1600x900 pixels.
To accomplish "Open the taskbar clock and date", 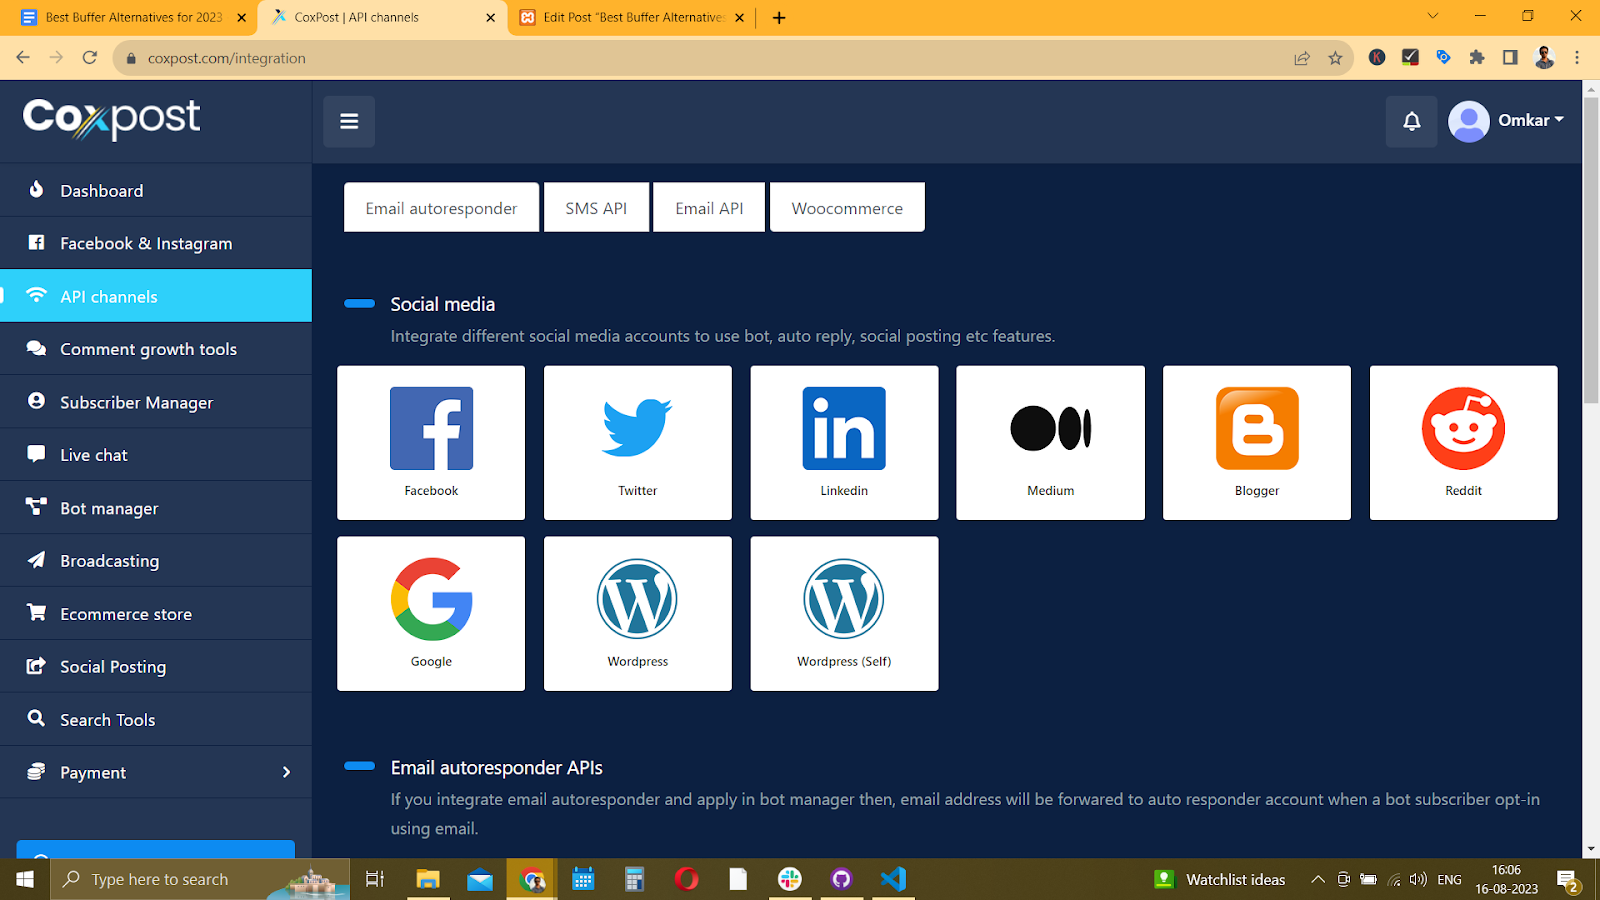I will tap(1506, 879).
